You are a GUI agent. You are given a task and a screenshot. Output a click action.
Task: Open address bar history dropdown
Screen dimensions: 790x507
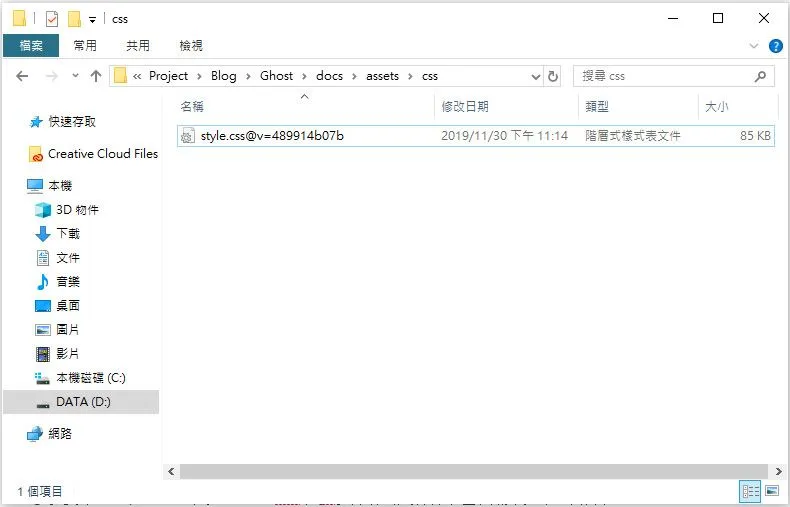pyautogui.click(x=535, y=76)
